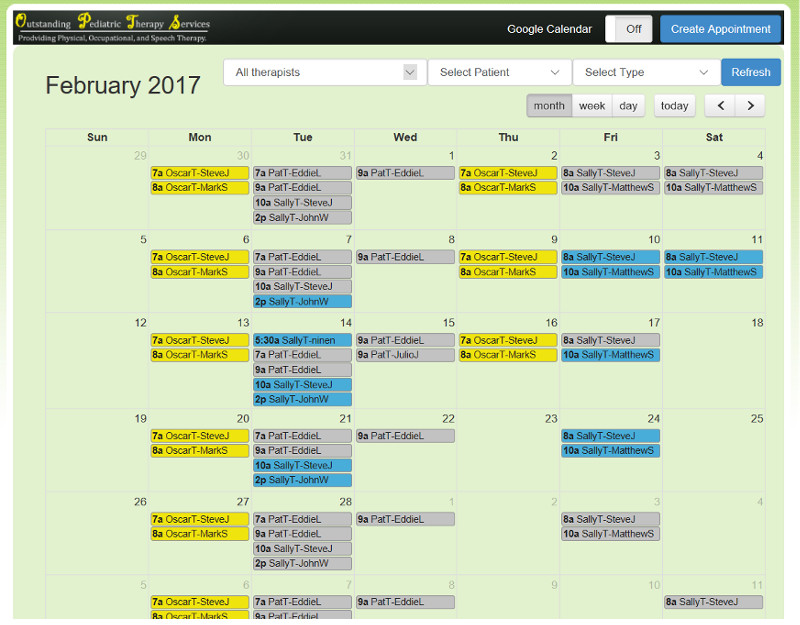Click the previous month arrow
The width and height of the screenshot is (800, 625).
(720, 105)
